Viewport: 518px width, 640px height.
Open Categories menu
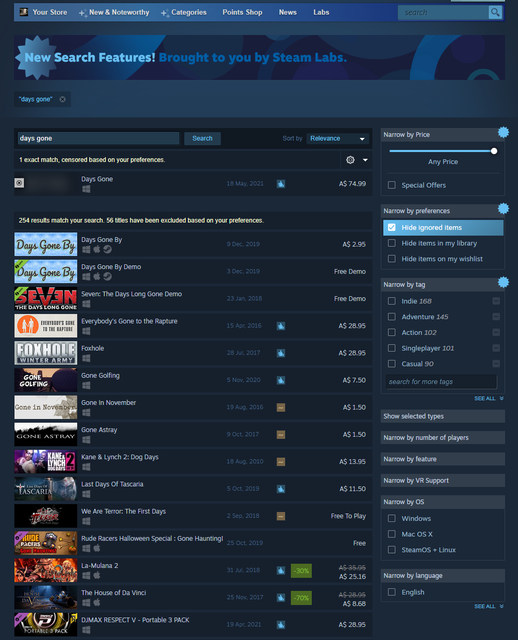(189, 12)
